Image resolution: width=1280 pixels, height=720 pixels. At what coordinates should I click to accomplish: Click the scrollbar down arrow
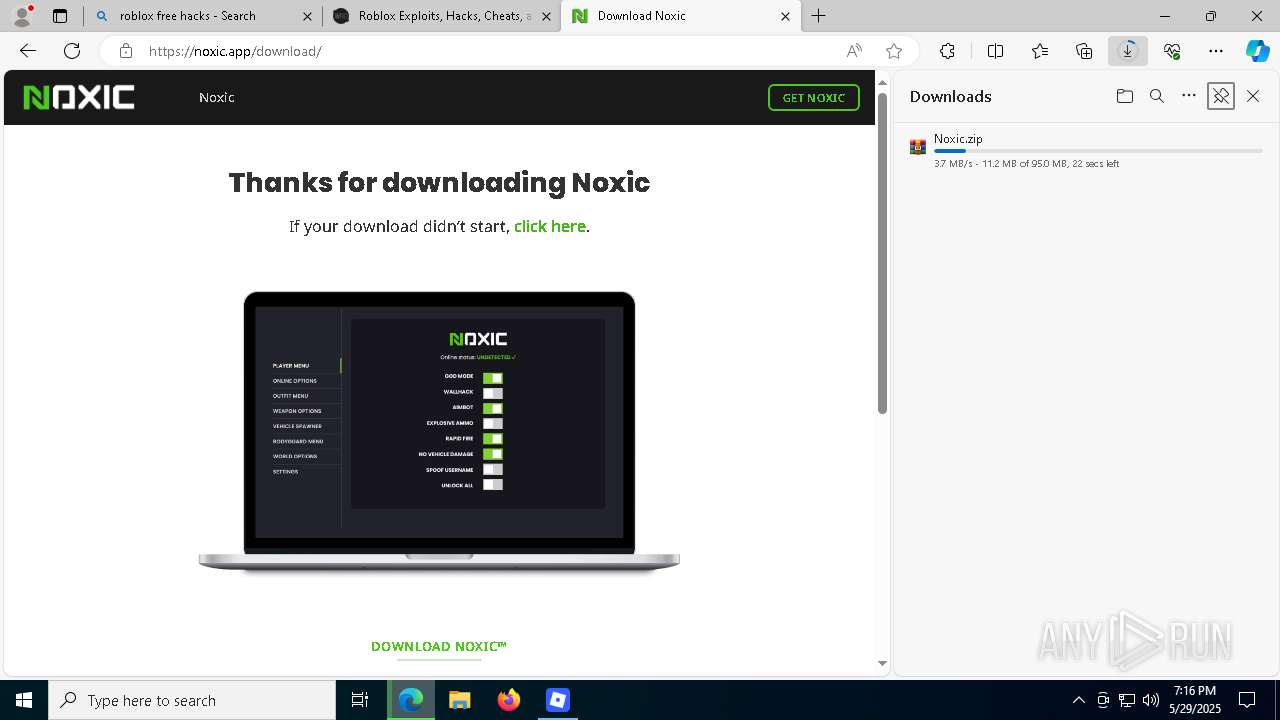pos(882,663)
